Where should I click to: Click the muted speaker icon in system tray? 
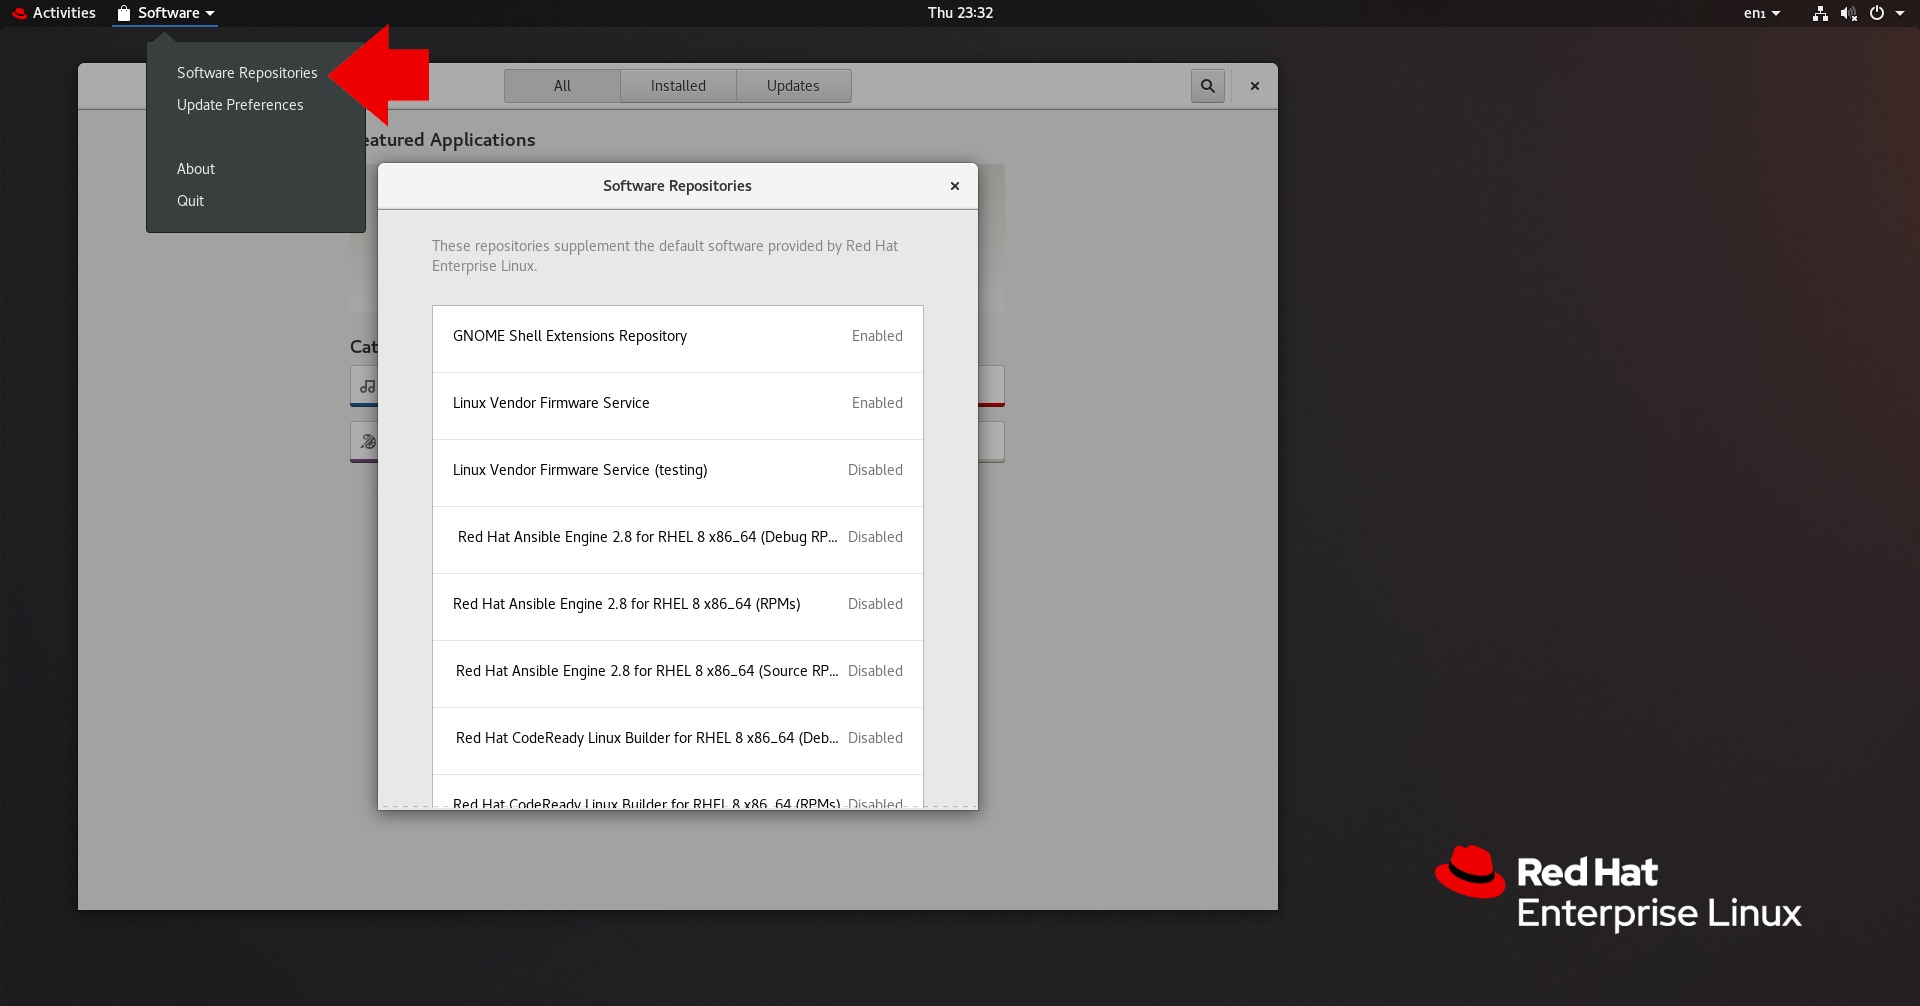(1849, 13)
